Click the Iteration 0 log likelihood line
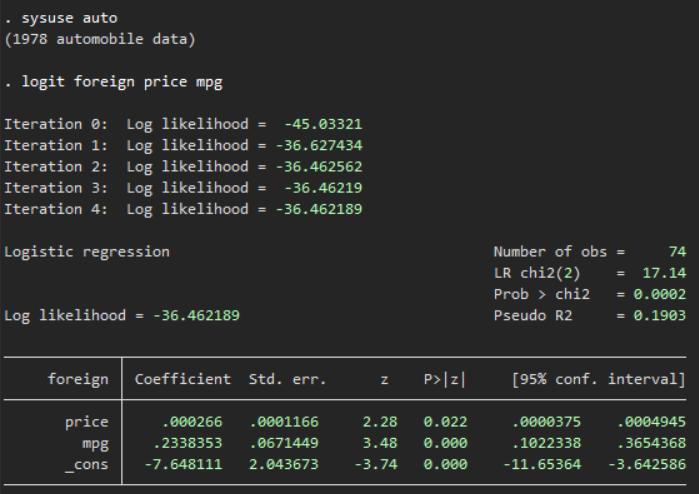 183,124
